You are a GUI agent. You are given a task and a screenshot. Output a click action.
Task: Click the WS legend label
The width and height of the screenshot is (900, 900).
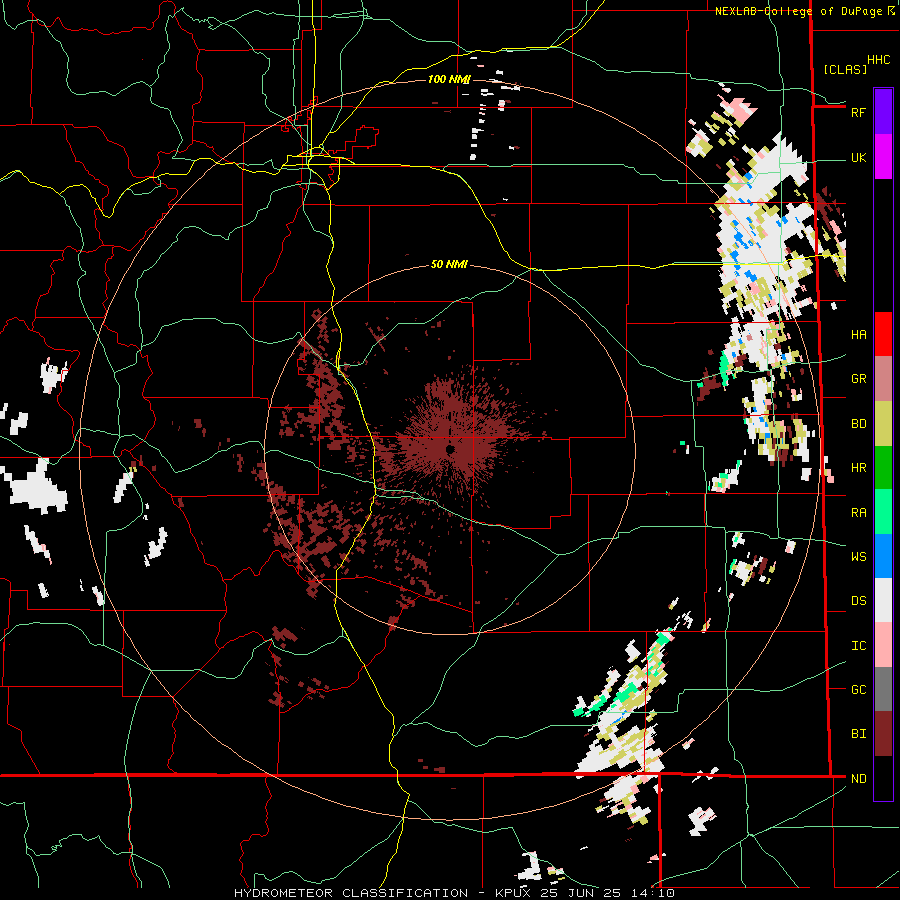pos(858,556)
